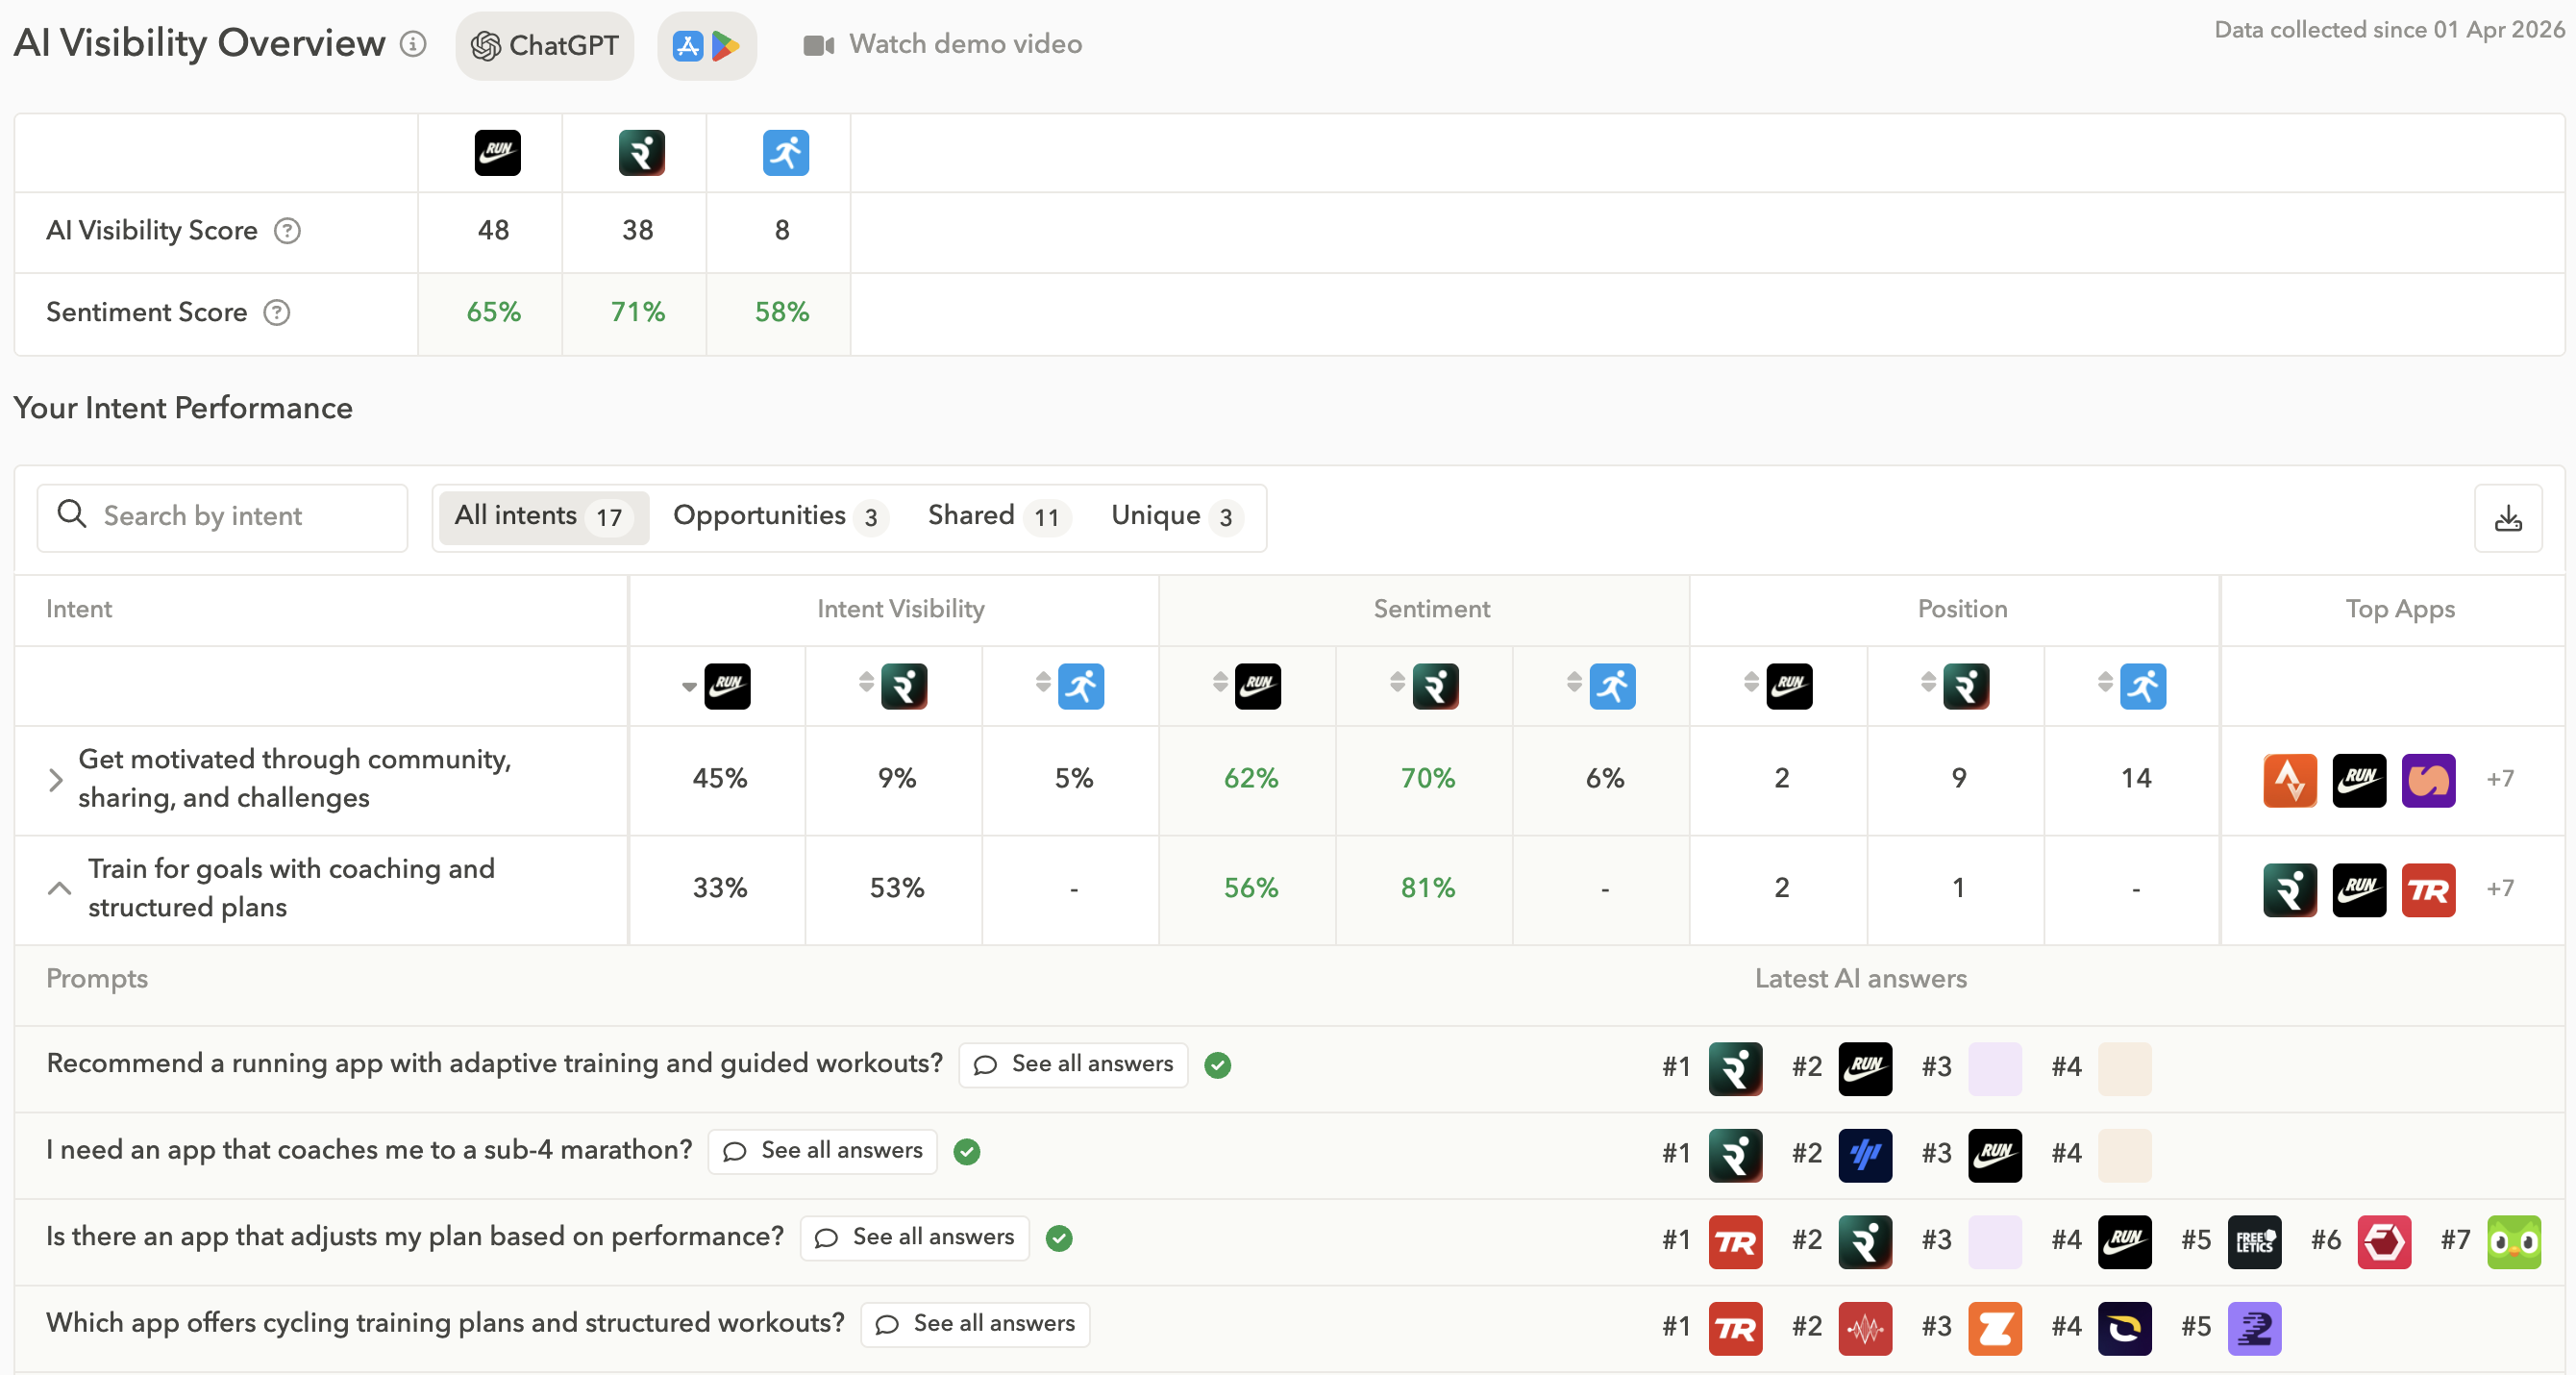Click #6 red hexagon app icon in adjusts plan answers
The width and height of the screenshot is (2576, 1375).
2384,1242
